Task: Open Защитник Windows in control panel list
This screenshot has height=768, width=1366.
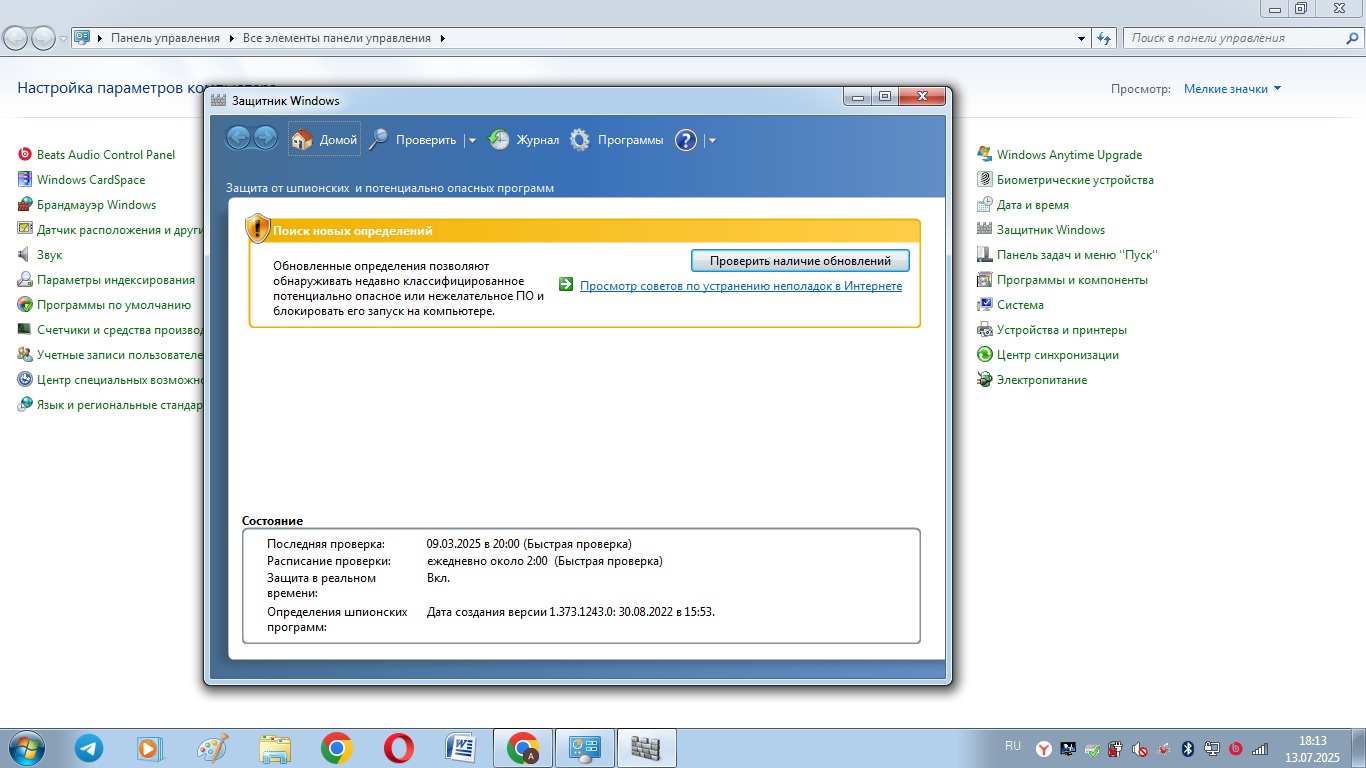Action: [1051, 230]
